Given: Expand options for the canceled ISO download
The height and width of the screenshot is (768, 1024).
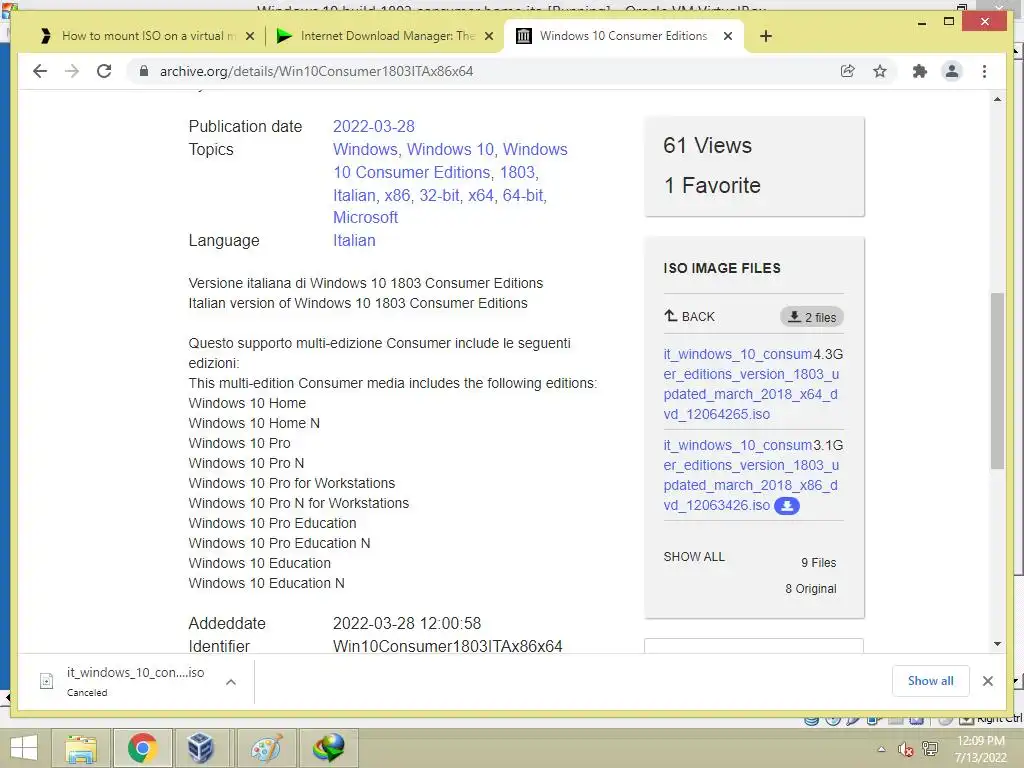Looking at the screenshot, I should [231, 682].
